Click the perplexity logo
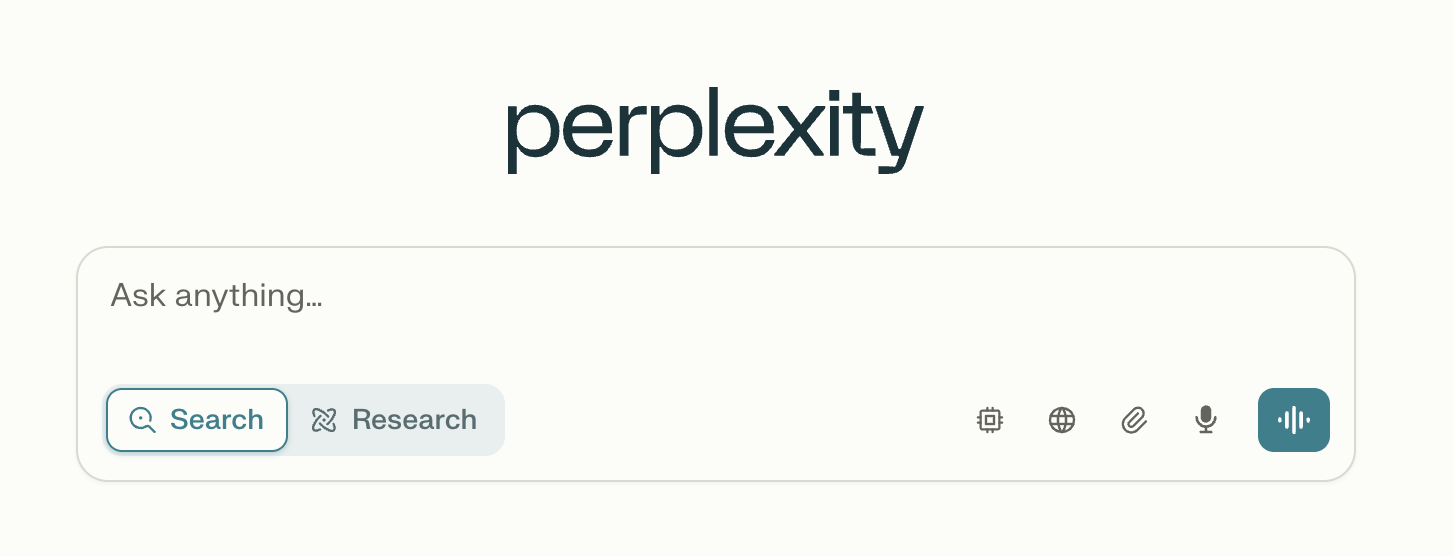The height and width of the screenshot is (556, 1454). click(715, 130)
